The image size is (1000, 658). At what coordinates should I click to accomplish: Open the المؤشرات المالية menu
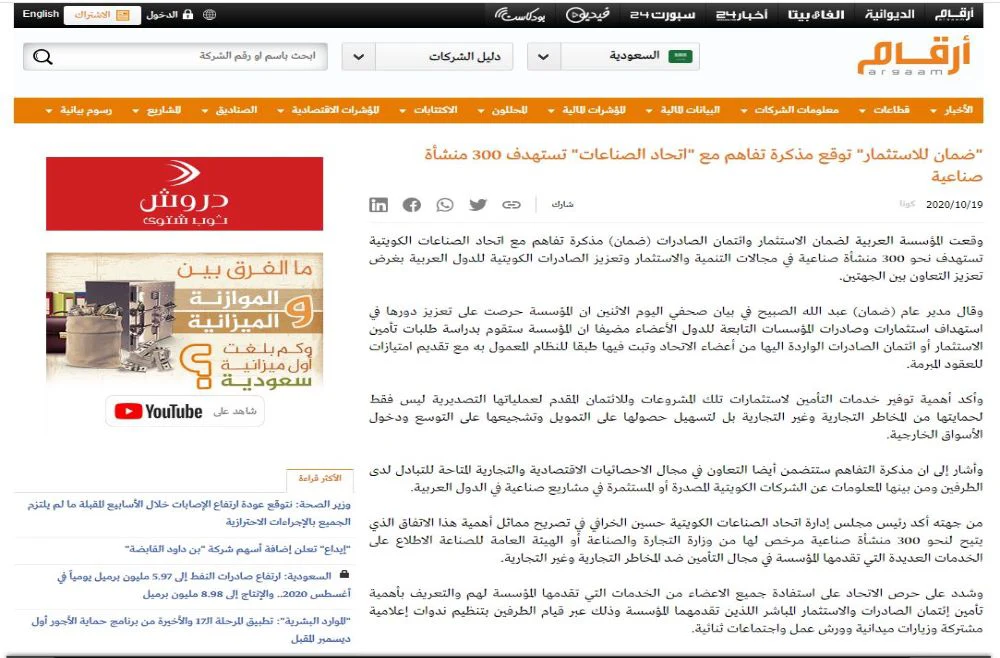click(587, 110)
